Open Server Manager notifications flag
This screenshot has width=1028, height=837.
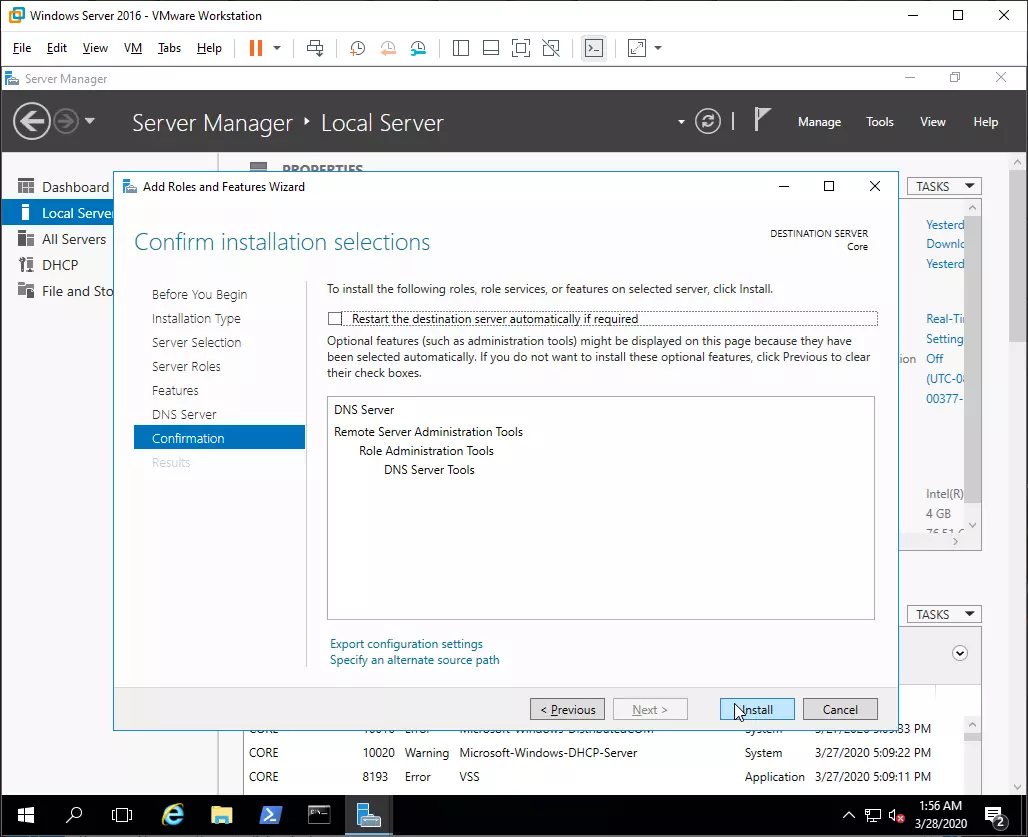[762, 120]
